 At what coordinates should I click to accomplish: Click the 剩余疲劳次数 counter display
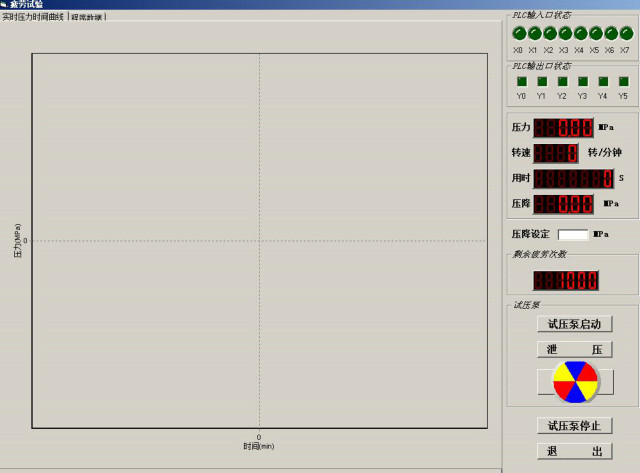(565, 280)
